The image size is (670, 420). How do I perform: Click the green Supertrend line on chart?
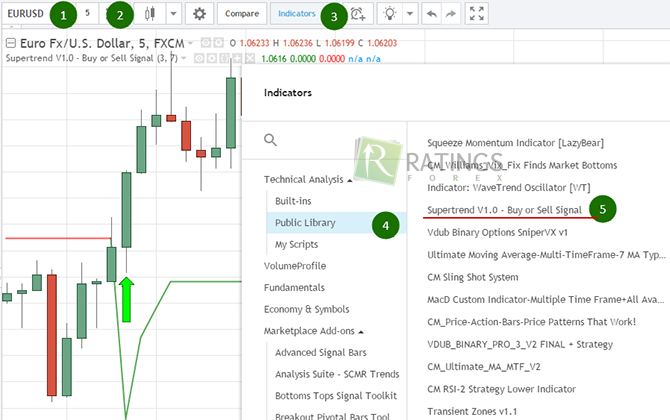point(205,282)
